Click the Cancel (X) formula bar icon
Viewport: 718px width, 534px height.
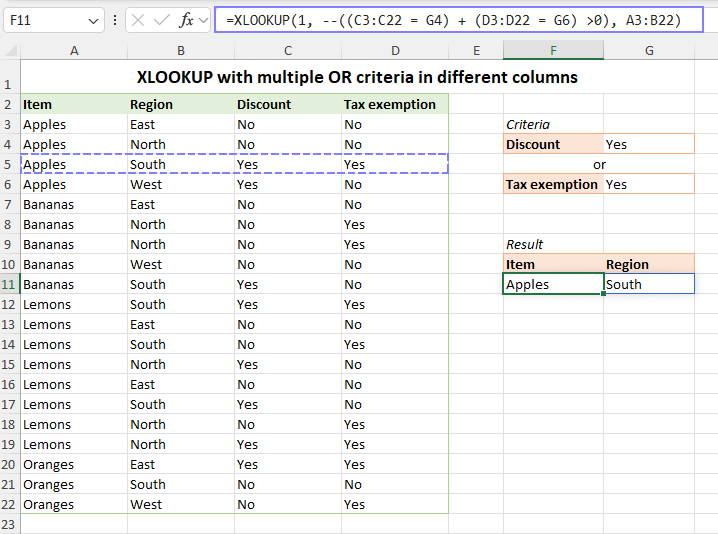[138, 20]
